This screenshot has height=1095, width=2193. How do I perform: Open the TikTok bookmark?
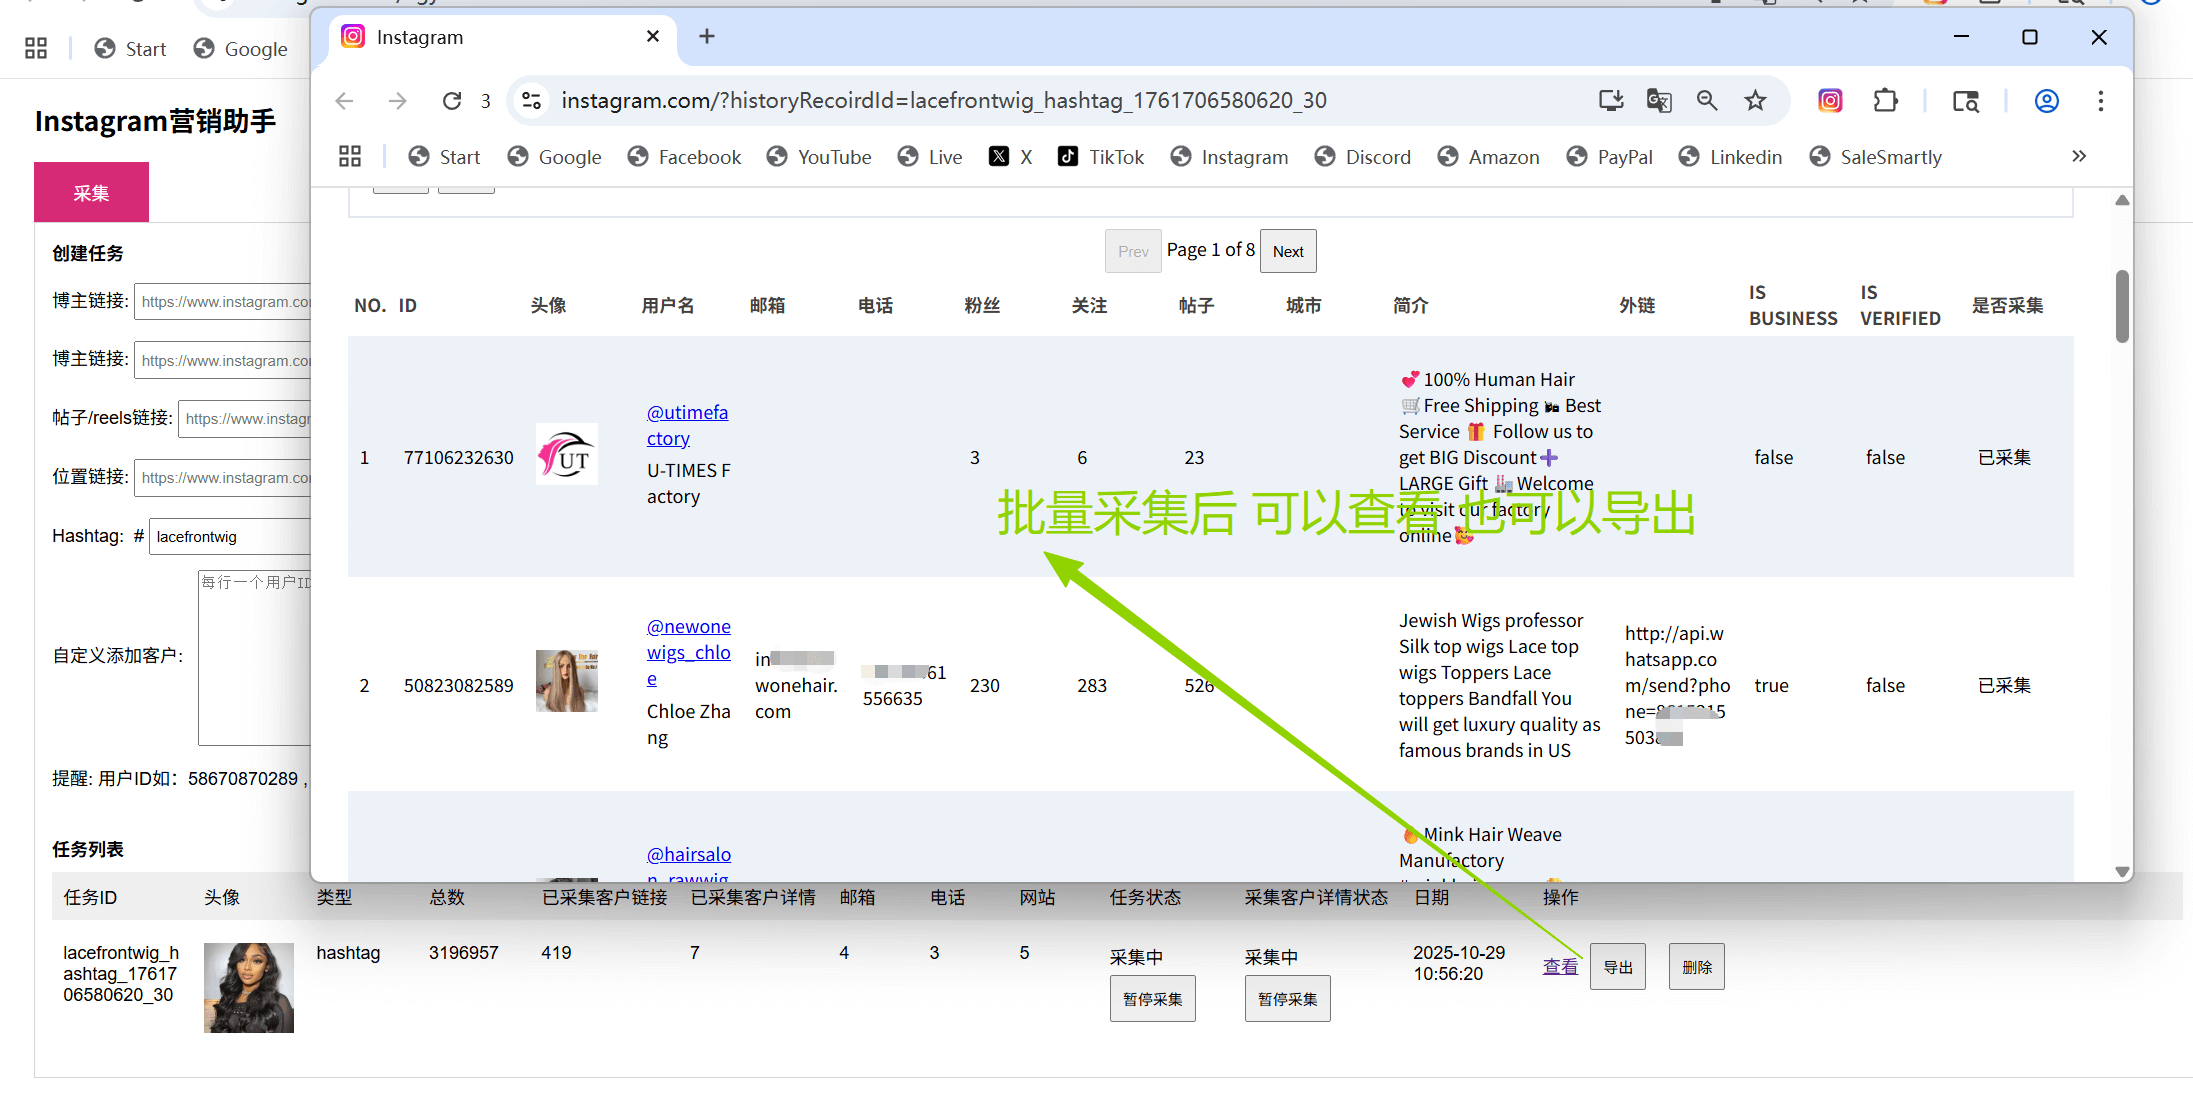(1101, 157)
